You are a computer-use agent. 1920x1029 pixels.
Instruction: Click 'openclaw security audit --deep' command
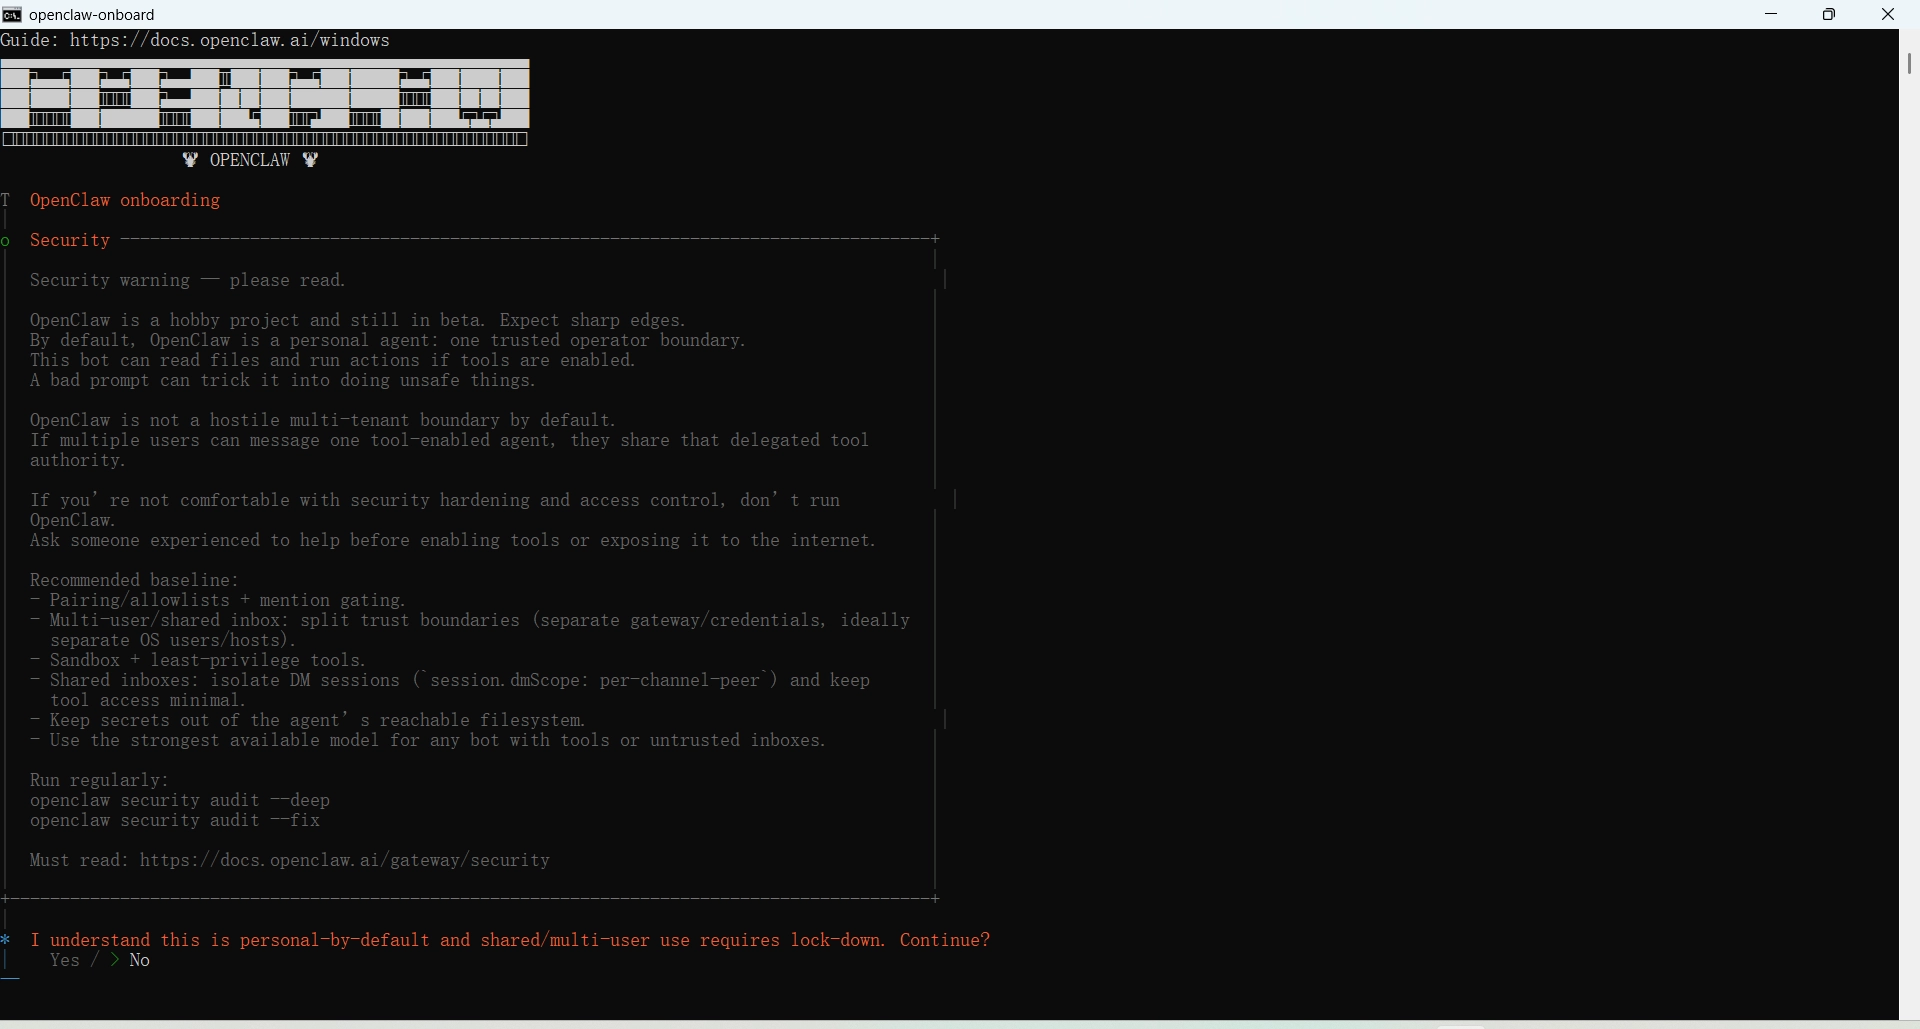[x=180, y=801]
